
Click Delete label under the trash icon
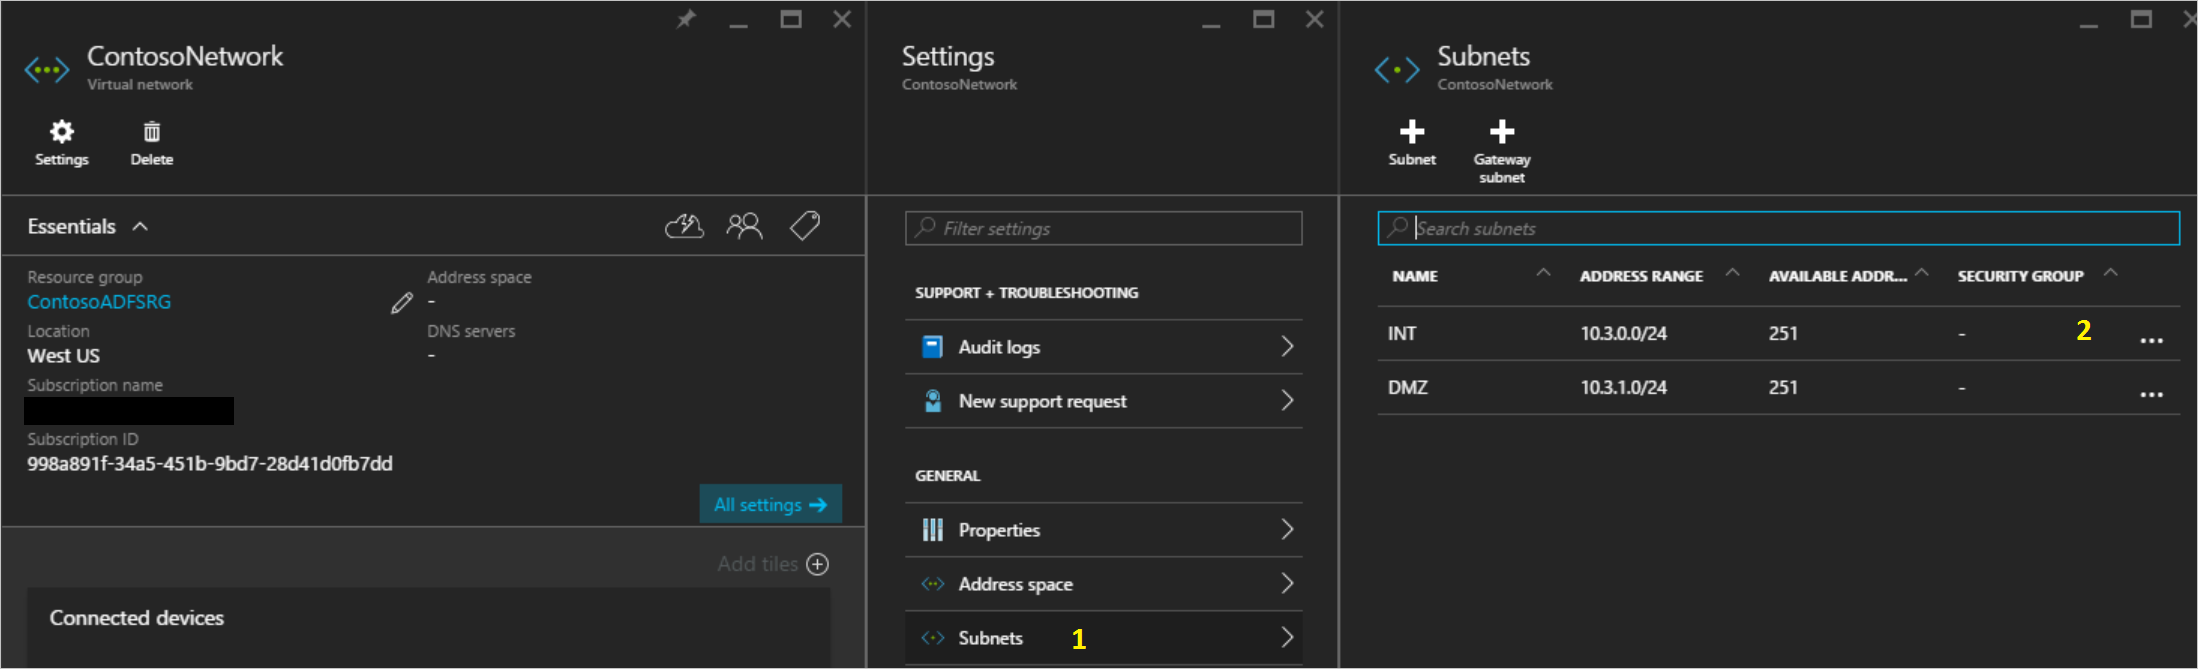click(x=152, y=160)
